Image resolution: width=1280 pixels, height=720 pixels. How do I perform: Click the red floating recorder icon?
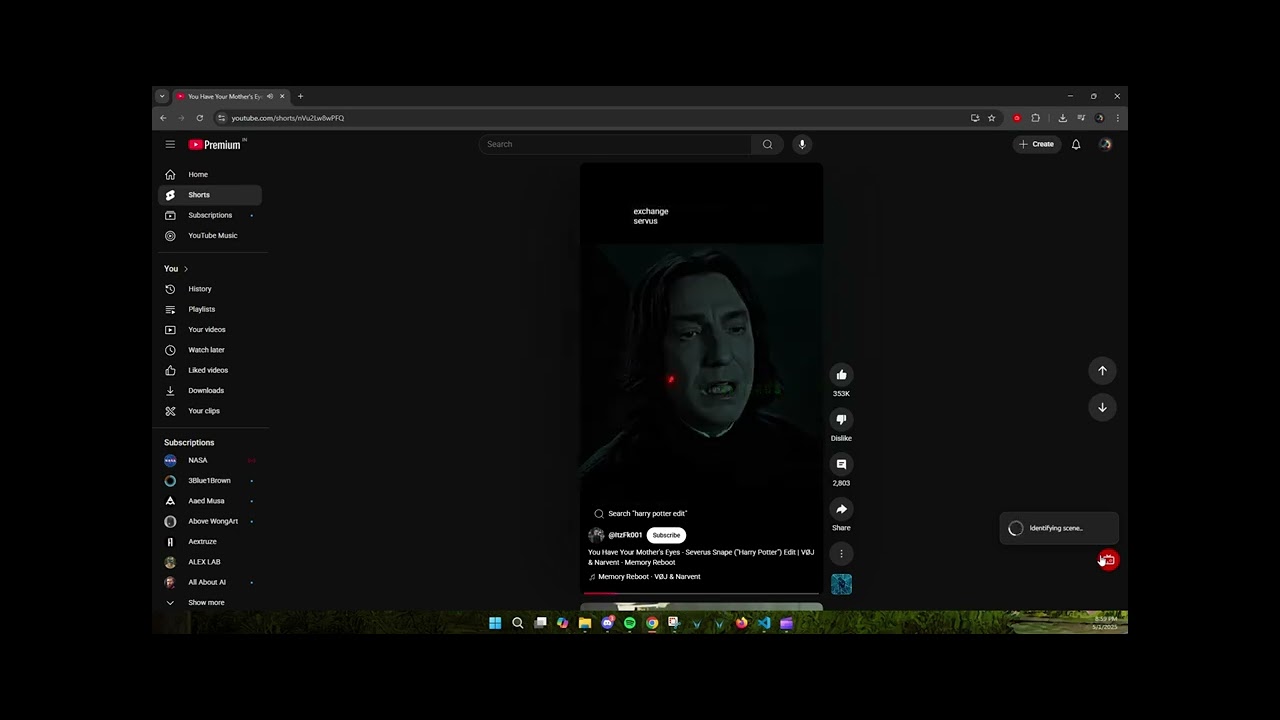click(x=1108, y=560)
